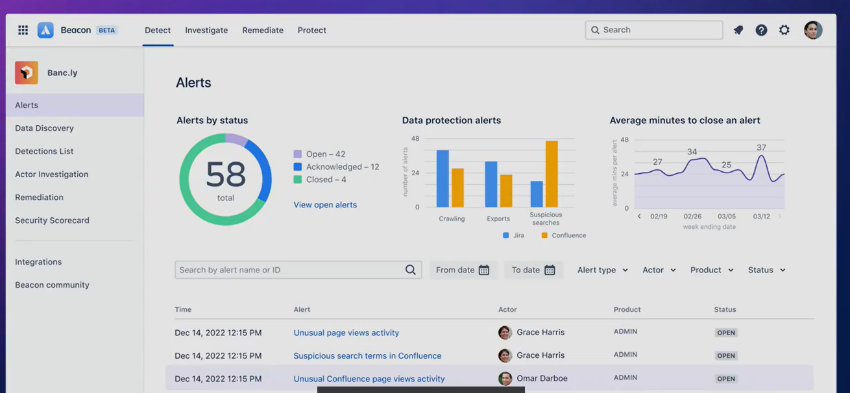Click the next week arrow under chart
The height and width of the screenshot is (393, 850).
click(x=780, y=216)
